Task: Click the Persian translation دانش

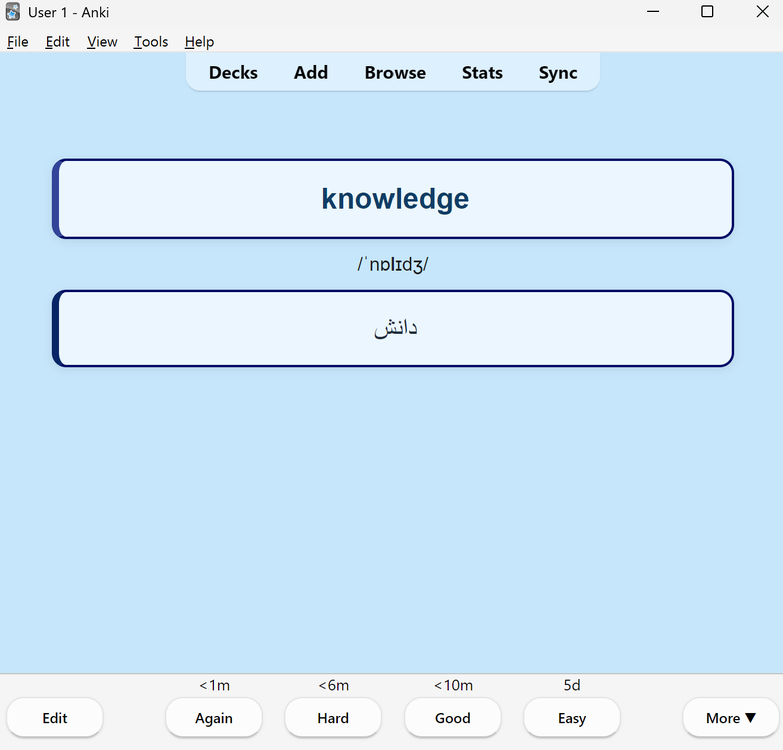Action: [x=395, y=328]
